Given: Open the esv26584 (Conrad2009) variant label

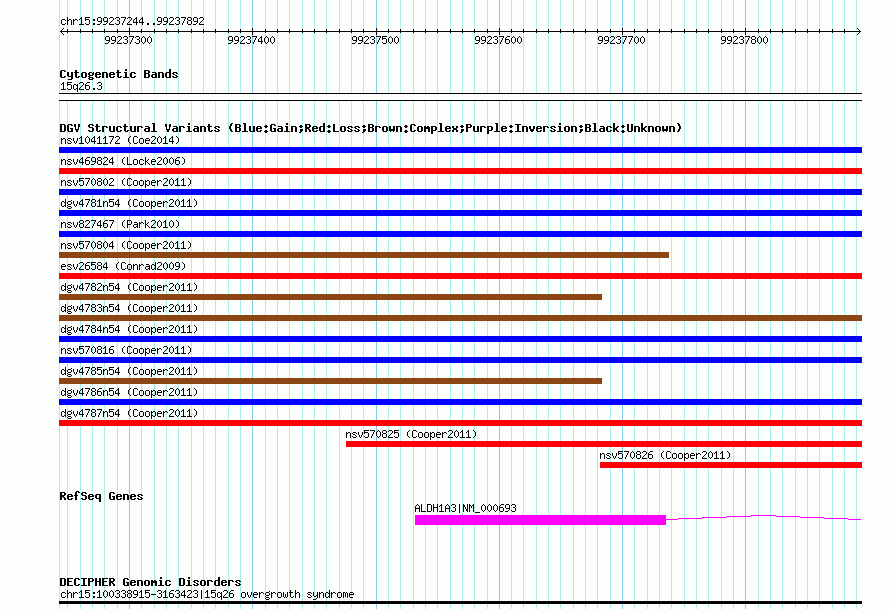Looking at the screenshot, I should click(x=122, y=267).
